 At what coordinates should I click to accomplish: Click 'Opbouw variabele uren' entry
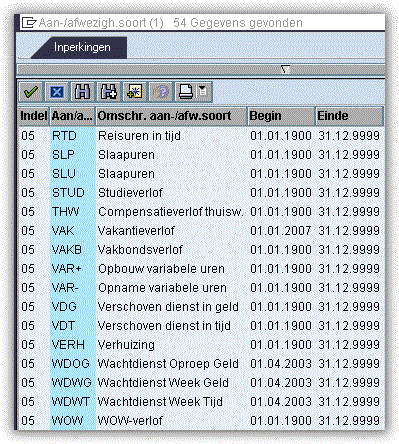tap(161, 269)
